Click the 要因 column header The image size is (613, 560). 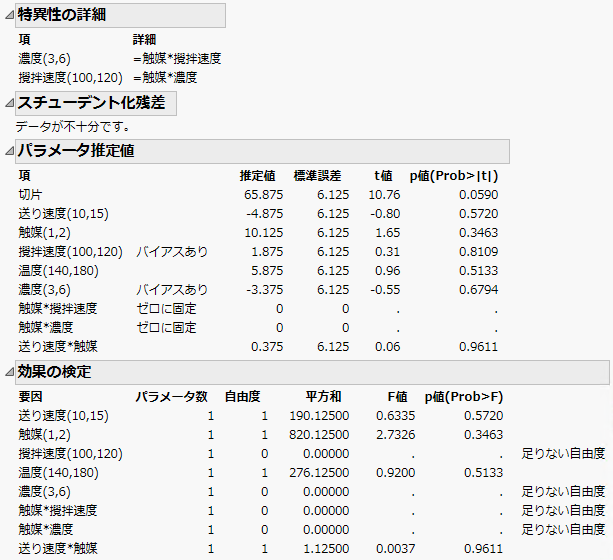[x=30, y=397]
